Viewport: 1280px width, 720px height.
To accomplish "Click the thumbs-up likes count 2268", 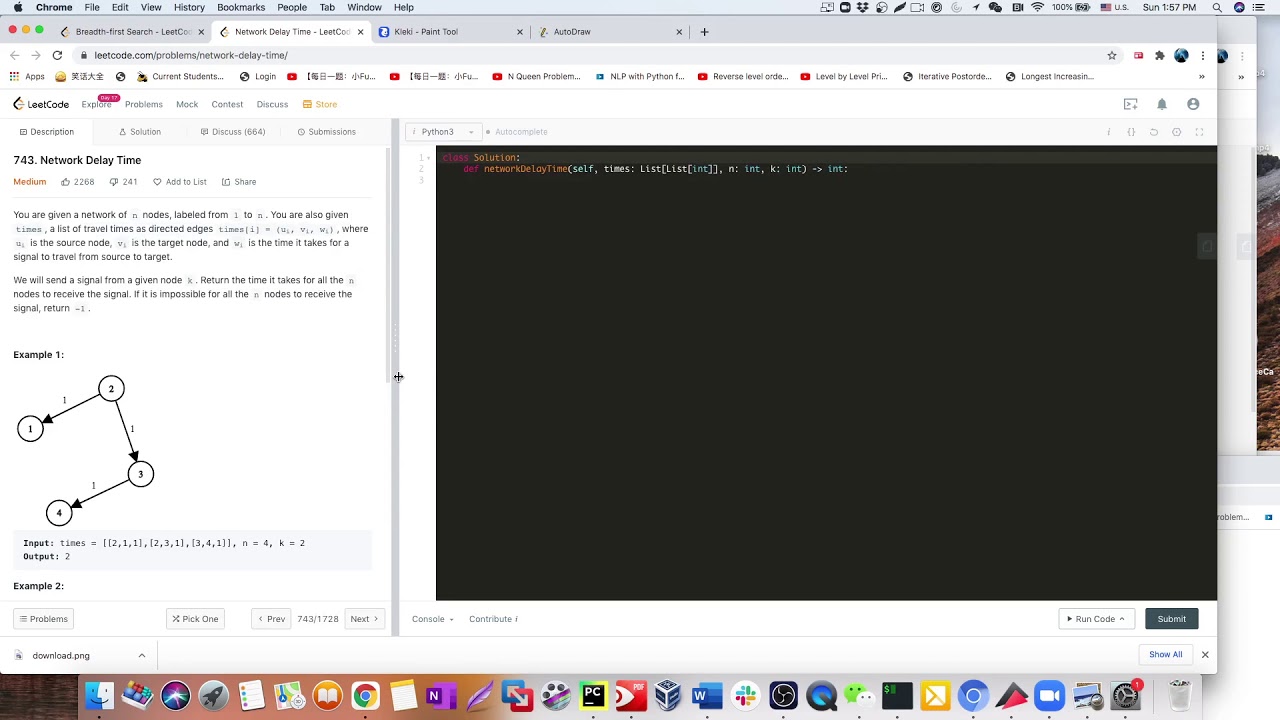I will [x=77, y=182].
